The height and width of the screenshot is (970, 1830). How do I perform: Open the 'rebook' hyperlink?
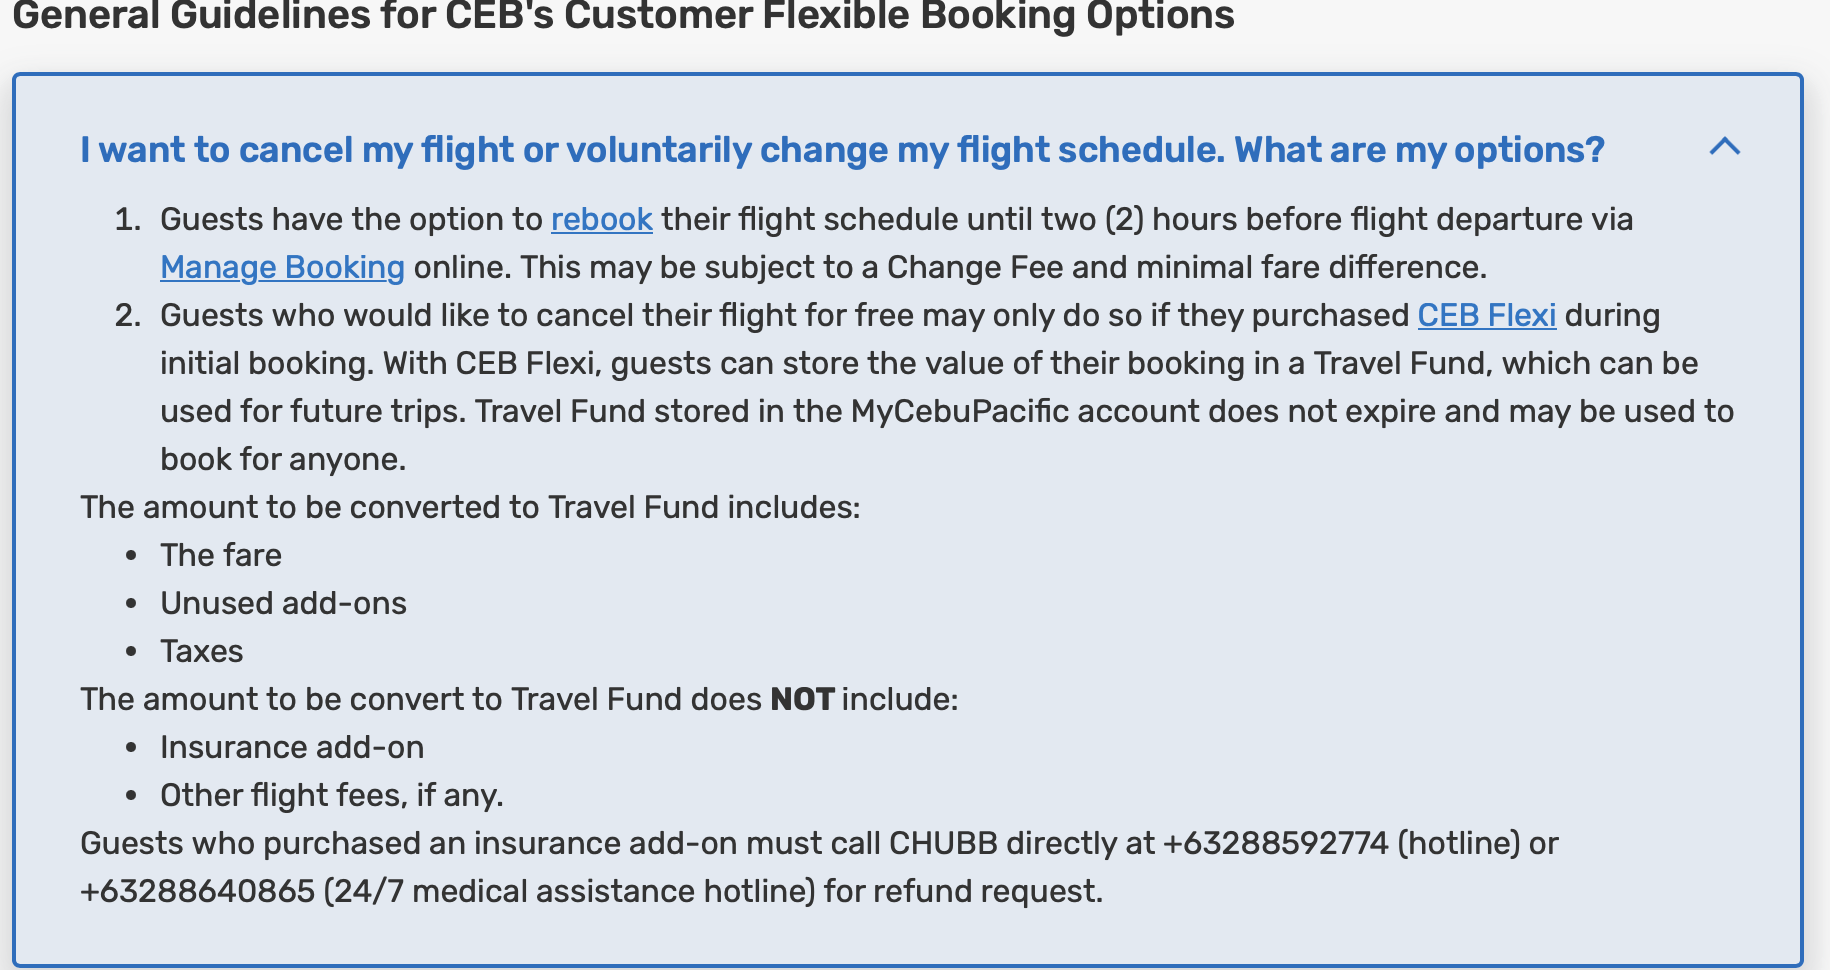click(602, 219)
